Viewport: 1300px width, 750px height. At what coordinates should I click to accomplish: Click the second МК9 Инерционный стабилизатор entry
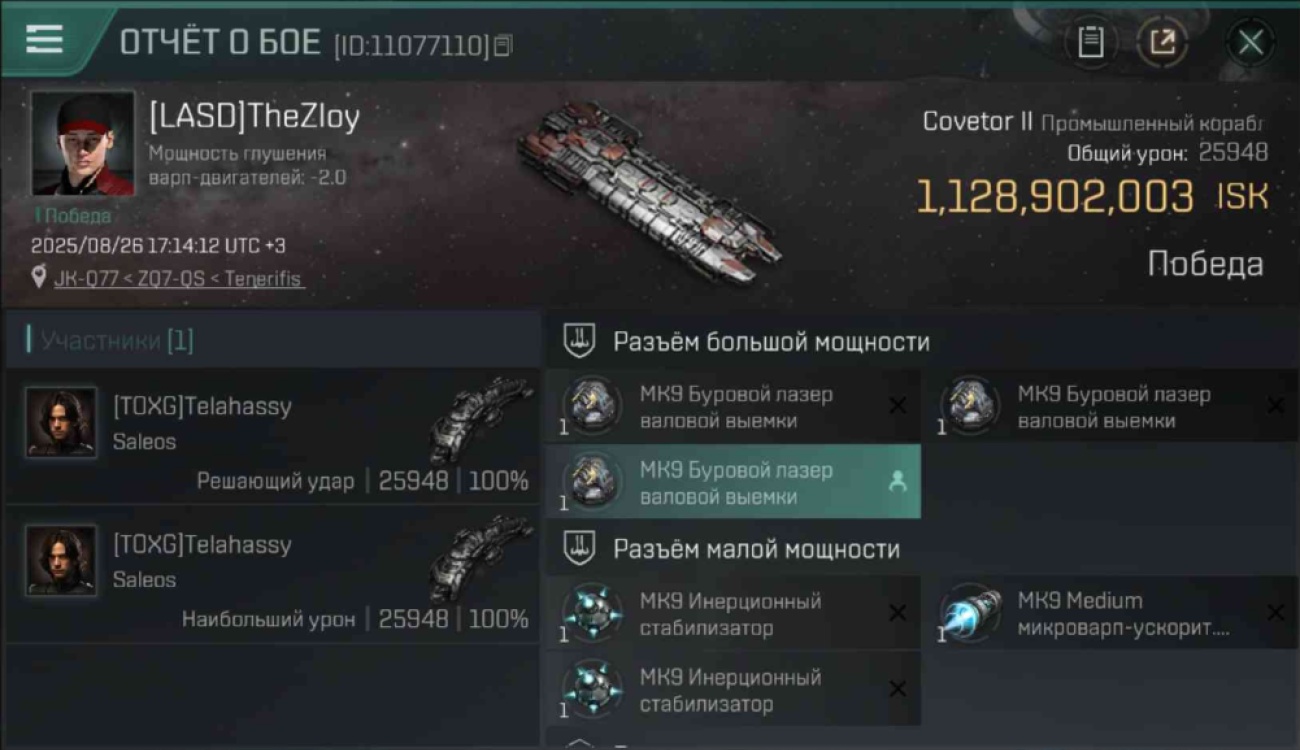tap(733, 690)
